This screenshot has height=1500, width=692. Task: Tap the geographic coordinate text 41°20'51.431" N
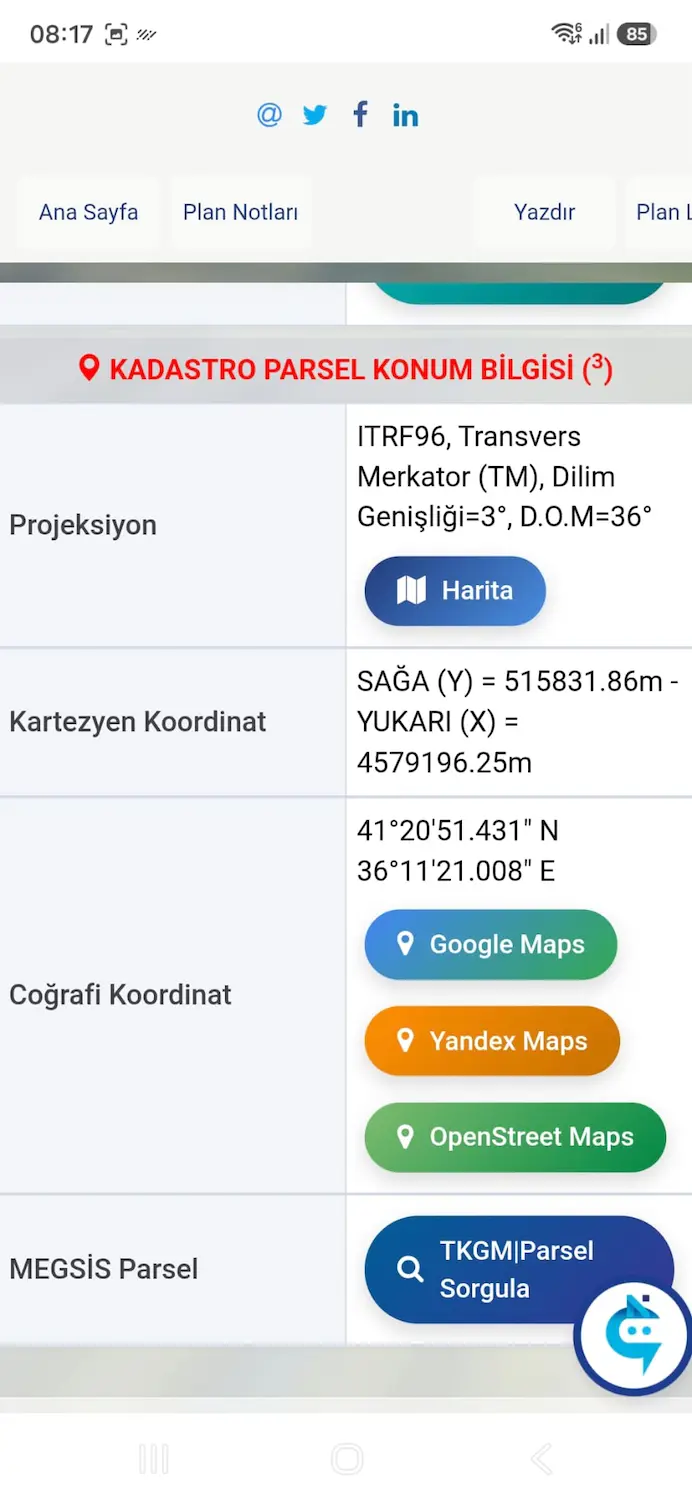pyautogui.click(x=458, y=830)
